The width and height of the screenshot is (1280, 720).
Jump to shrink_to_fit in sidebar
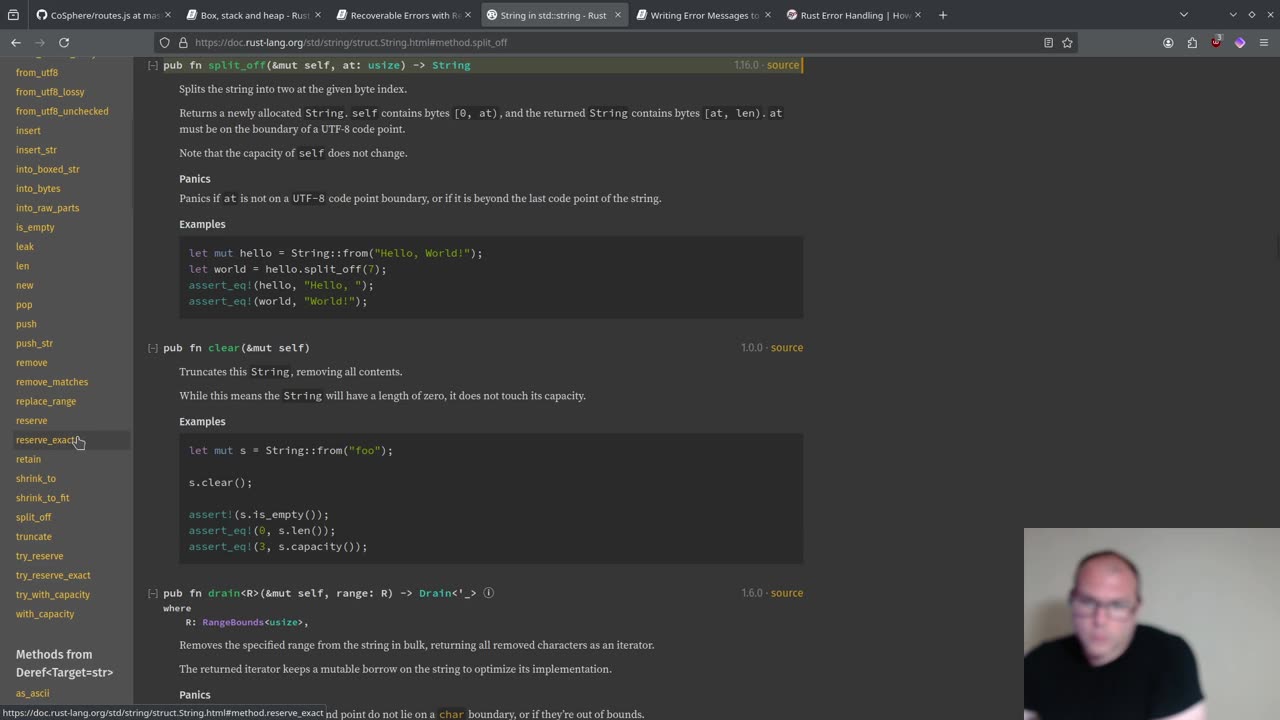point(43,498)
